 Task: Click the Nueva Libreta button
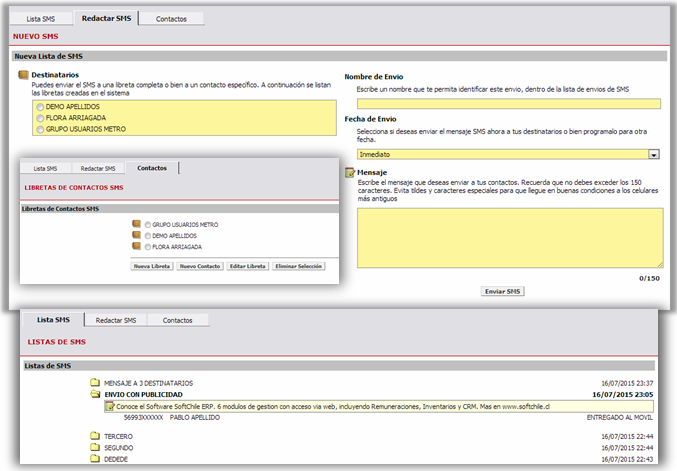(x=152, y=267)
